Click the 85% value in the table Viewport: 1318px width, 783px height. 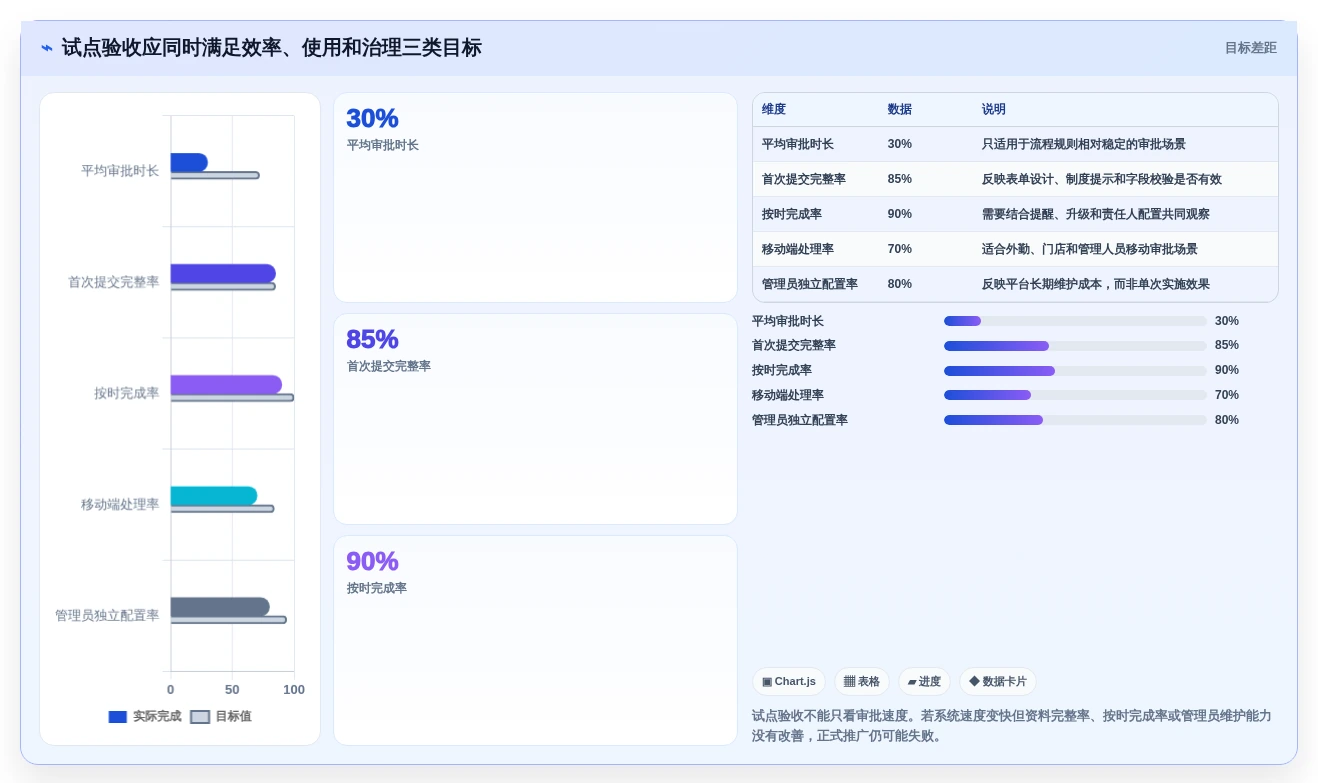[x=900, y=179]
